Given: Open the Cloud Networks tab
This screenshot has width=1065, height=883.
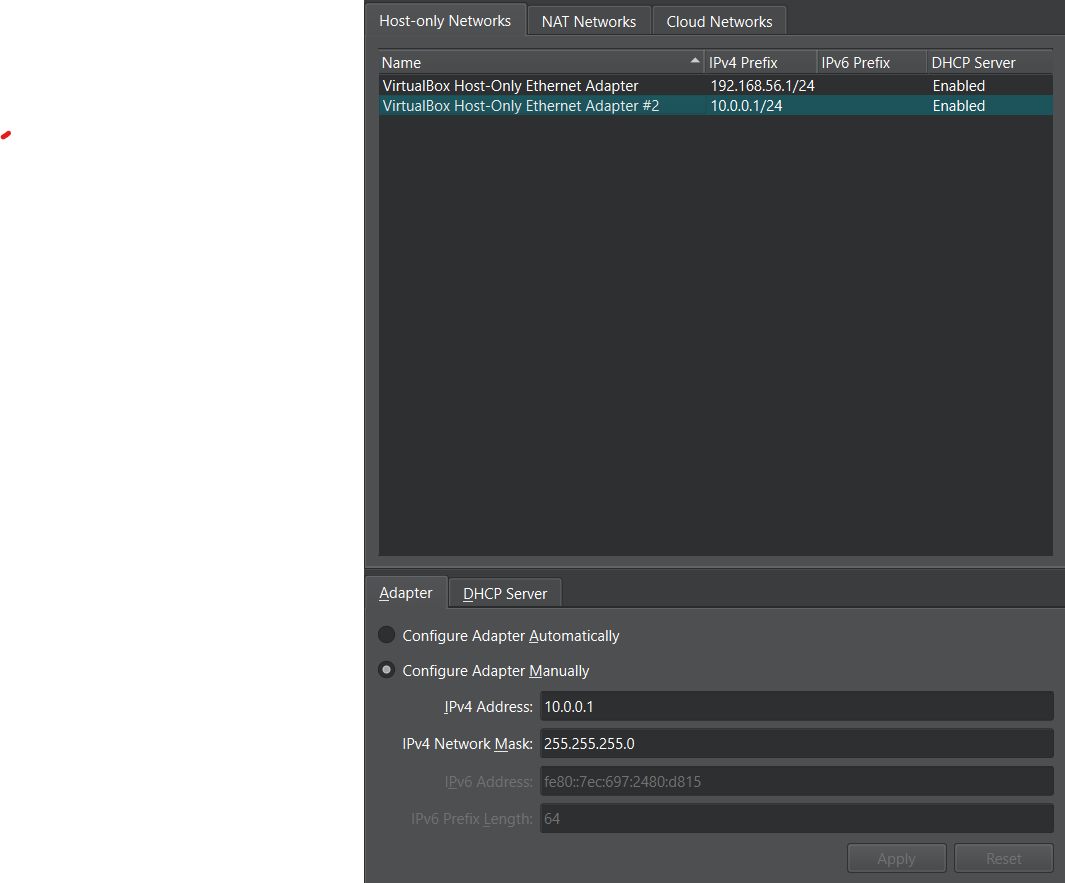Looking at the screenshot, I should [719, 22].
